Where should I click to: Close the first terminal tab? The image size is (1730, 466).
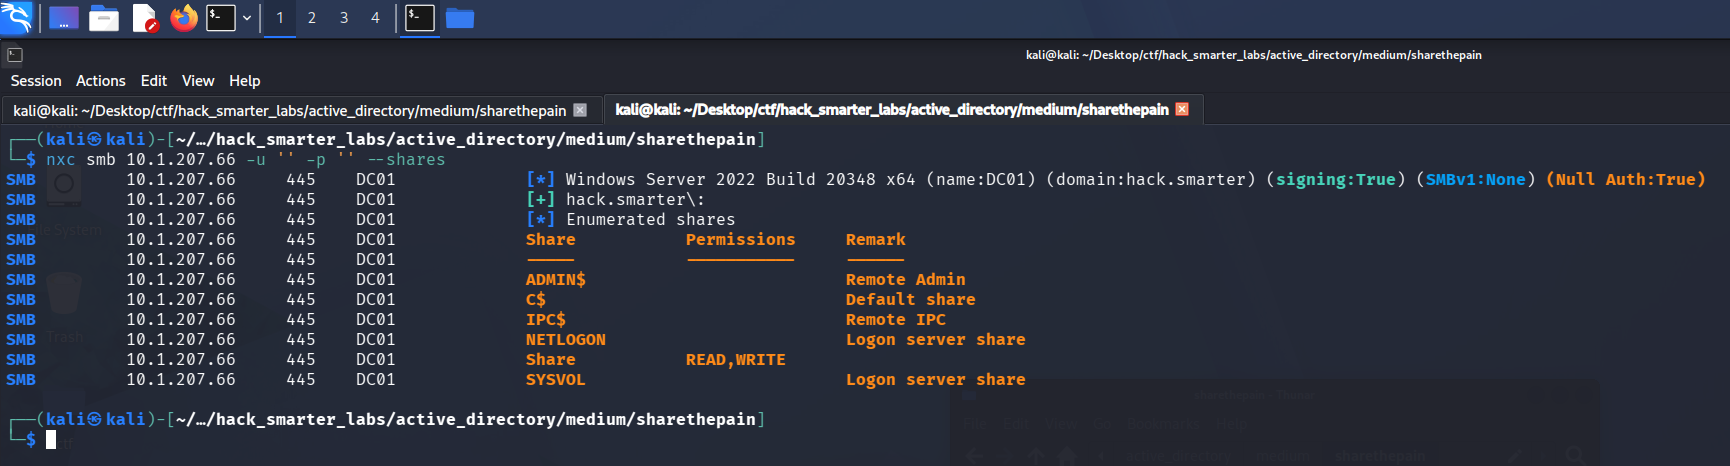(x=580, y=110)
